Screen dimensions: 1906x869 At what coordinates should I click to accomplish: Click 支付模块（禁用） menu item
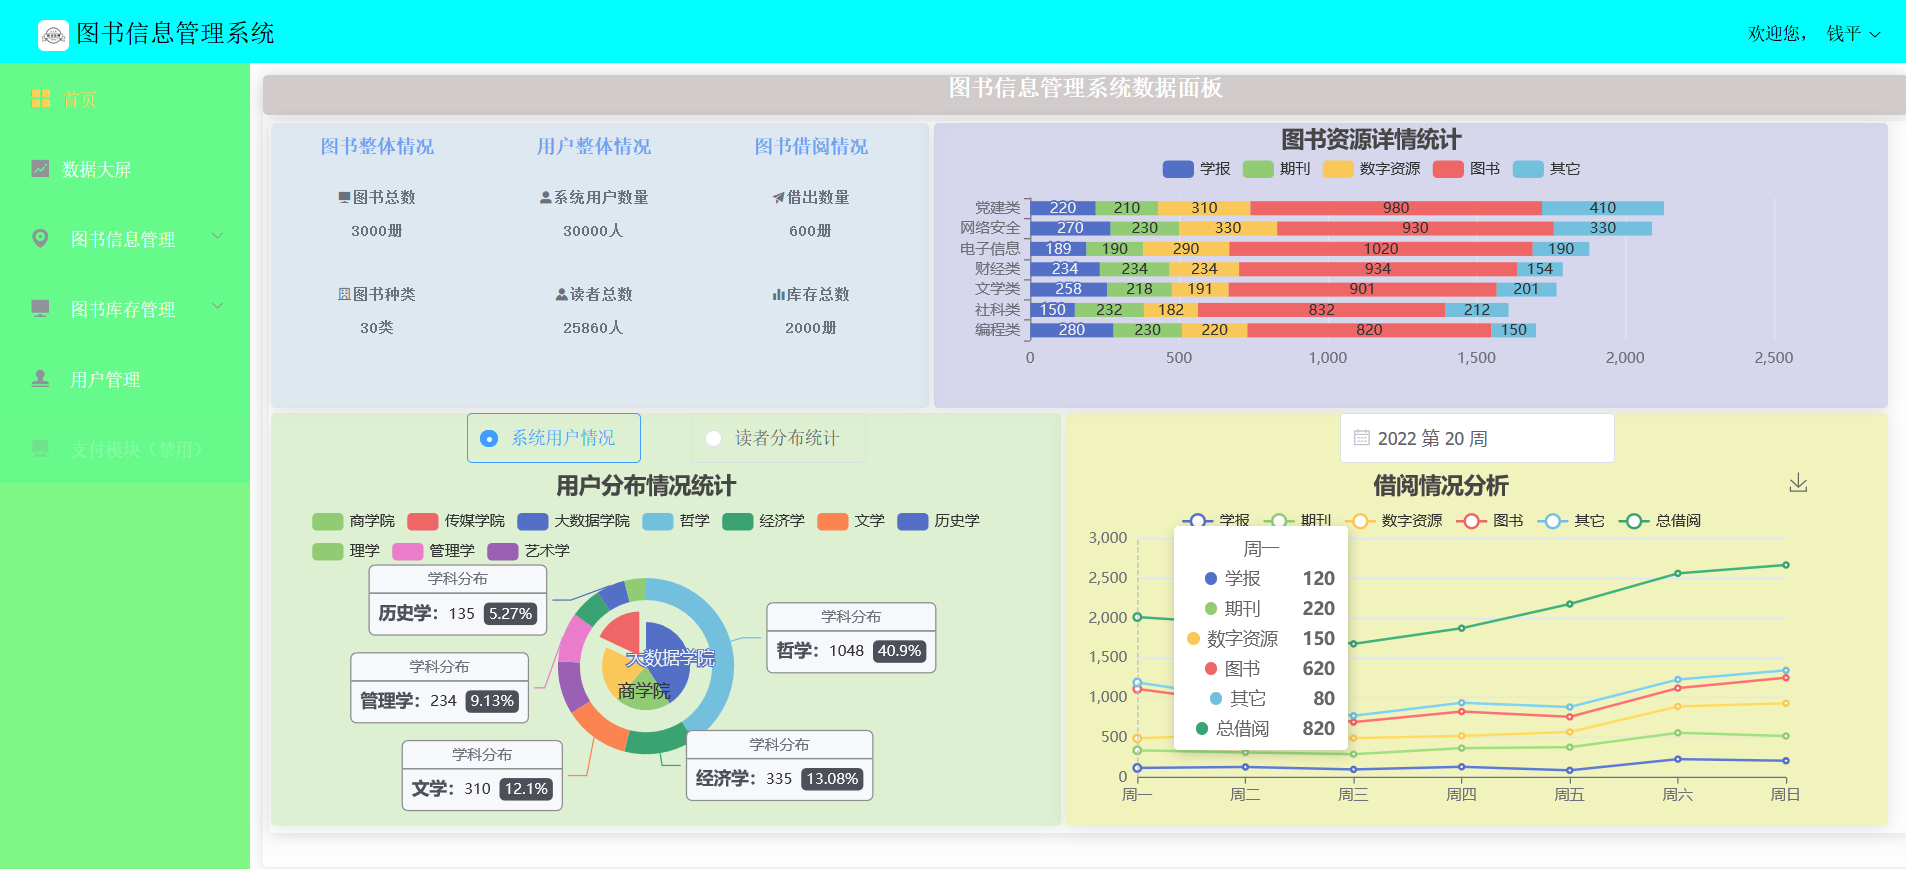[125, 449]
